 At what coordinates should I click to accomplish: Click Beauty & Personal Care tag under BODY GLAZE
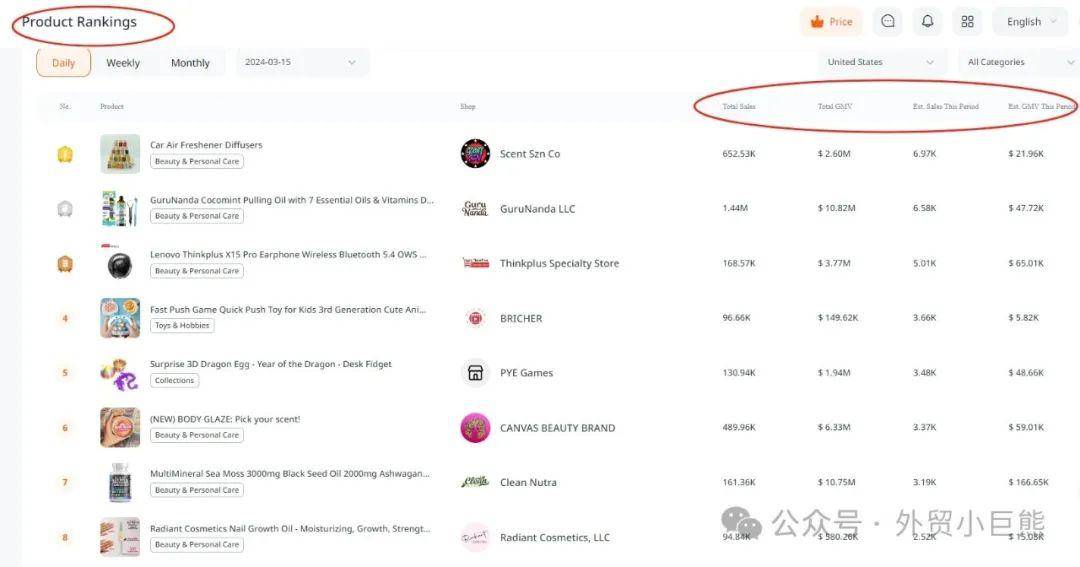(197, 435)
